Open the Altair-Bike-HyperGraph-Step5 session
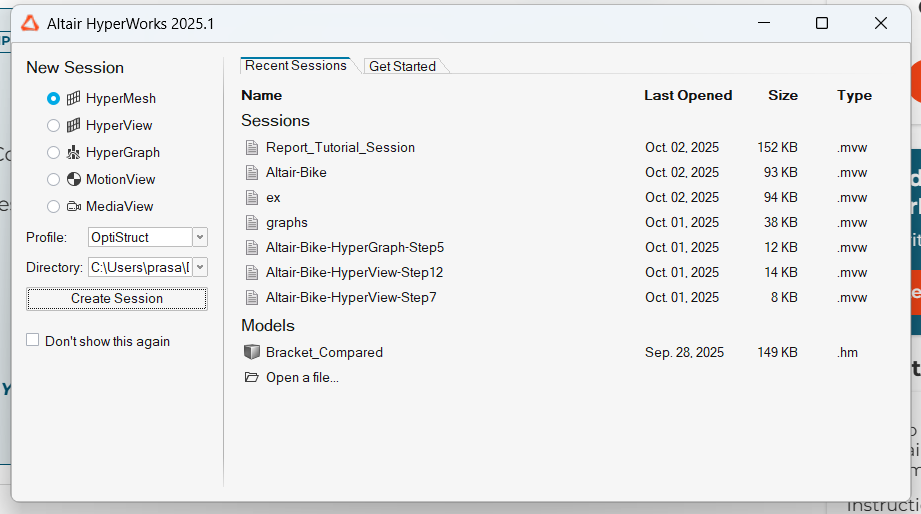 coord(354,247)
